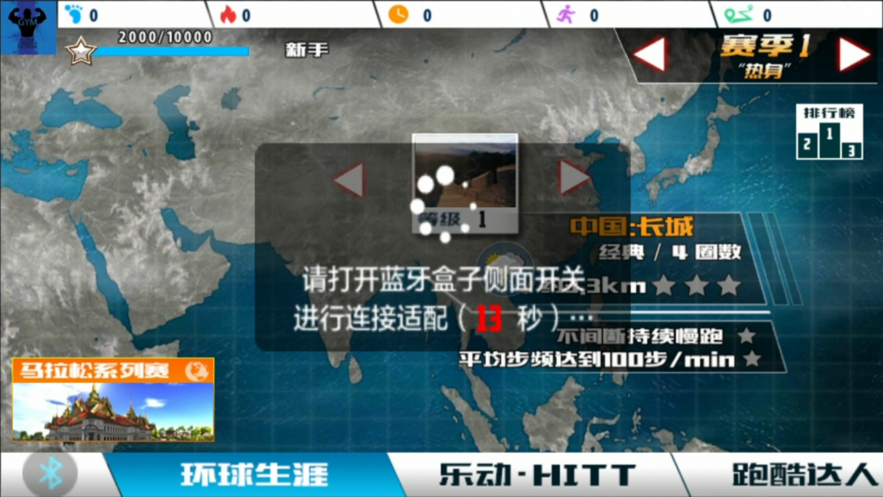Tap the Great Wall level thumbnail

465,182
